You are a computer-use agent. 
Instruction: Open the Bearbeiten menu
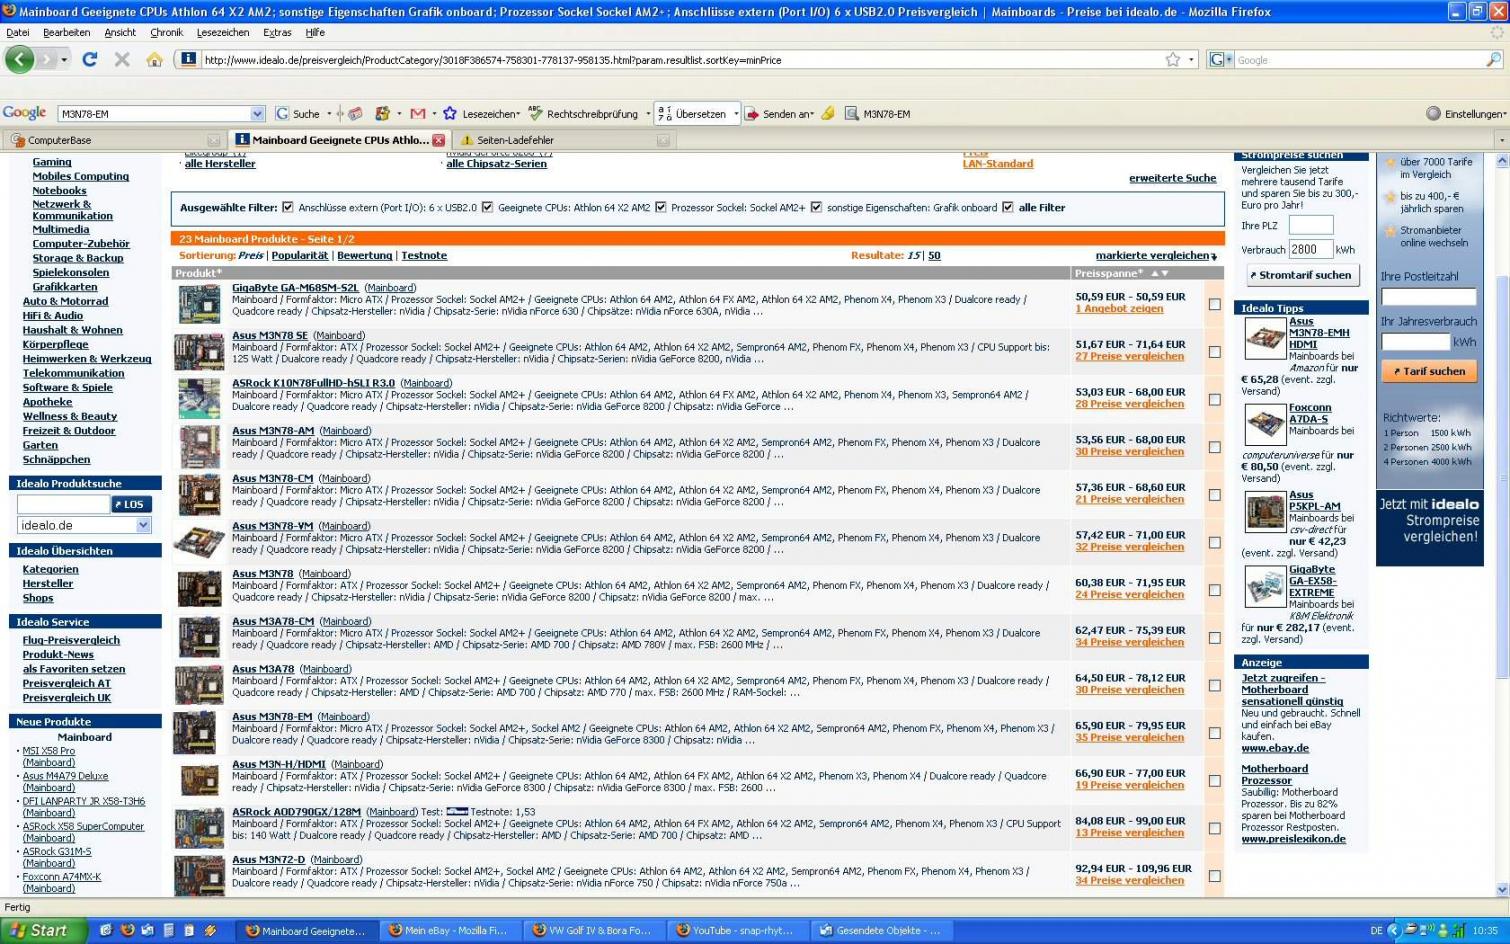click(x=66, y=32)
